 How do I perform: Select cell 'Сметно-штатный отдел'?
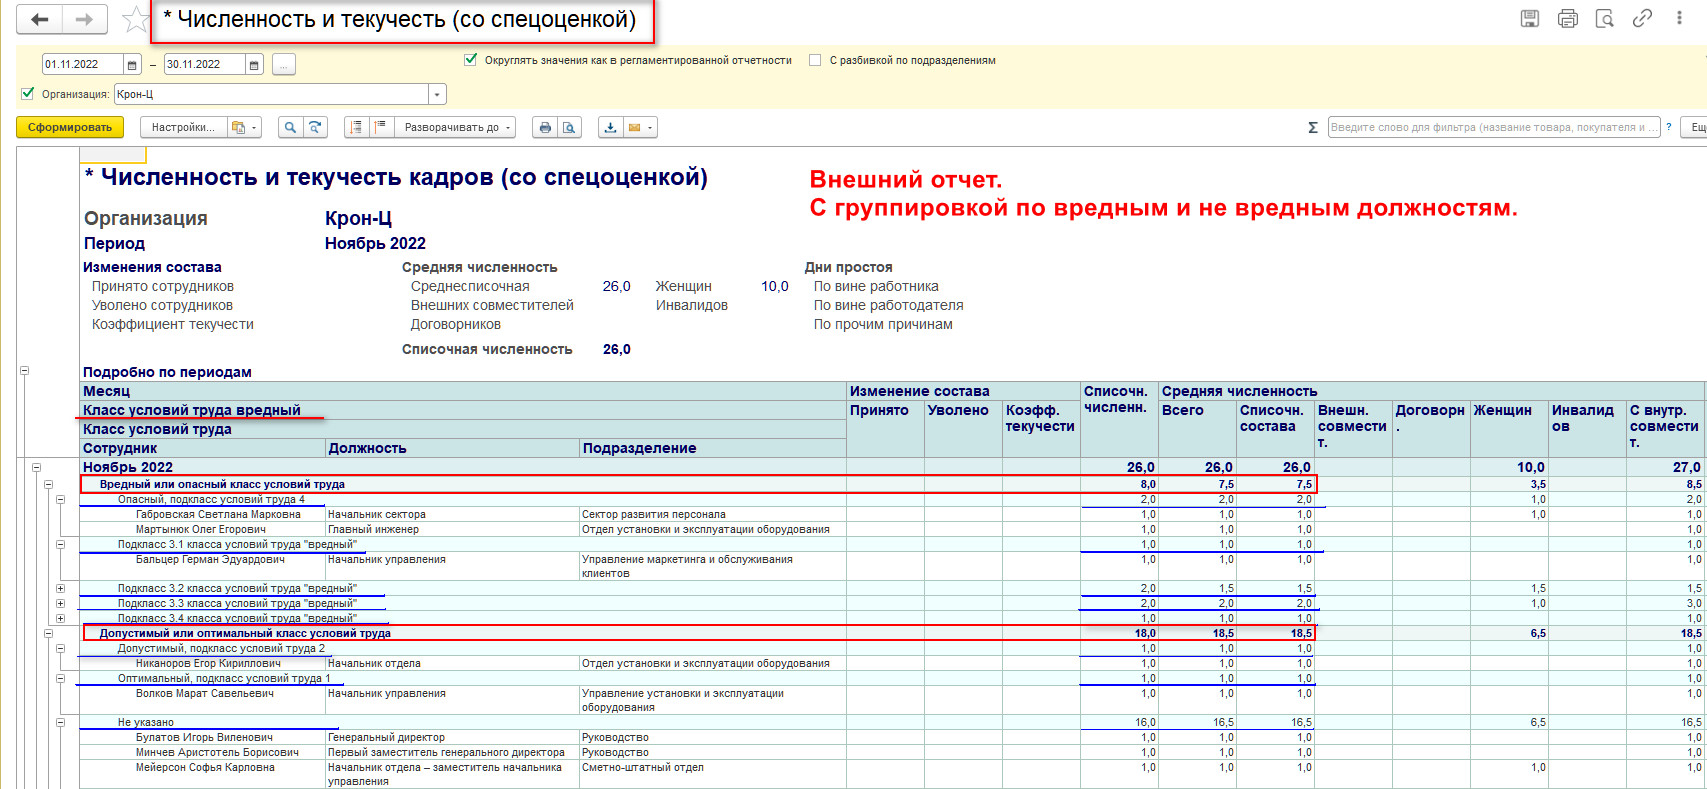[x=712, y=774]
